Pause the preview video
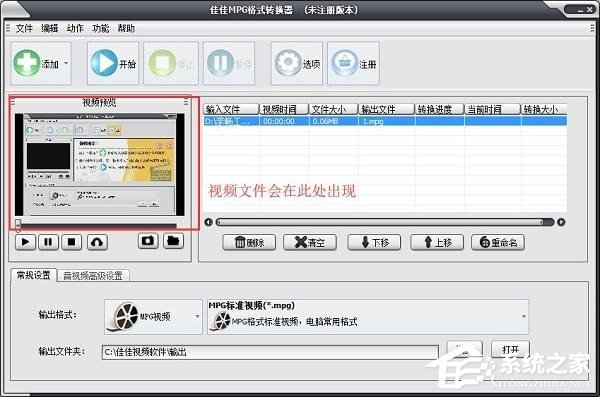This screenshot has width=600, height=397. 48,242
